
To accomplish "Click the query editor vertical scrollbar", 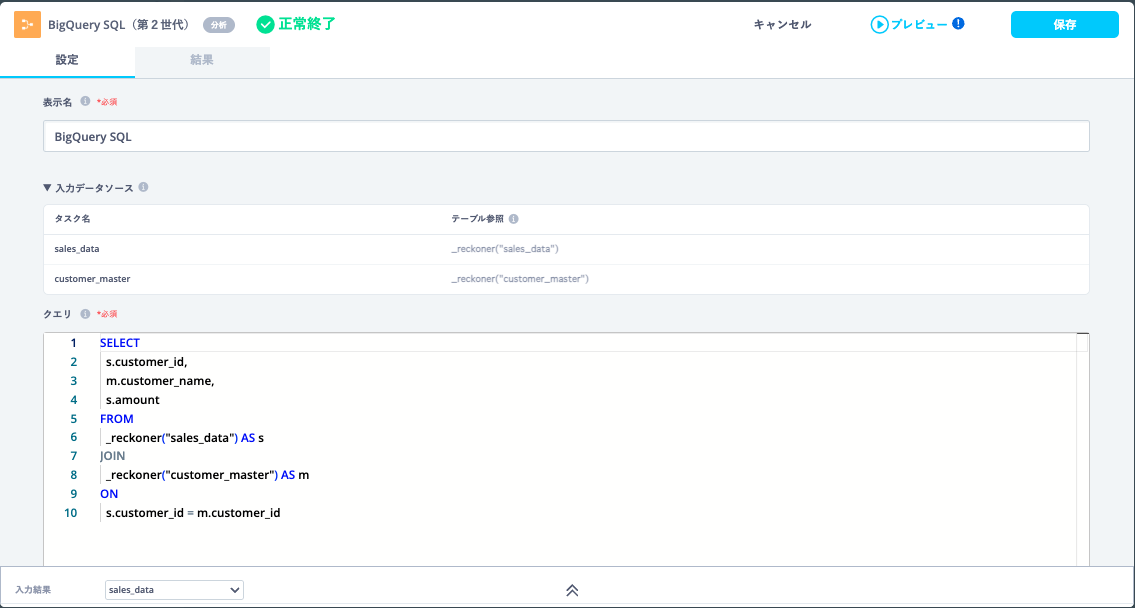I will coord(1082,449).
